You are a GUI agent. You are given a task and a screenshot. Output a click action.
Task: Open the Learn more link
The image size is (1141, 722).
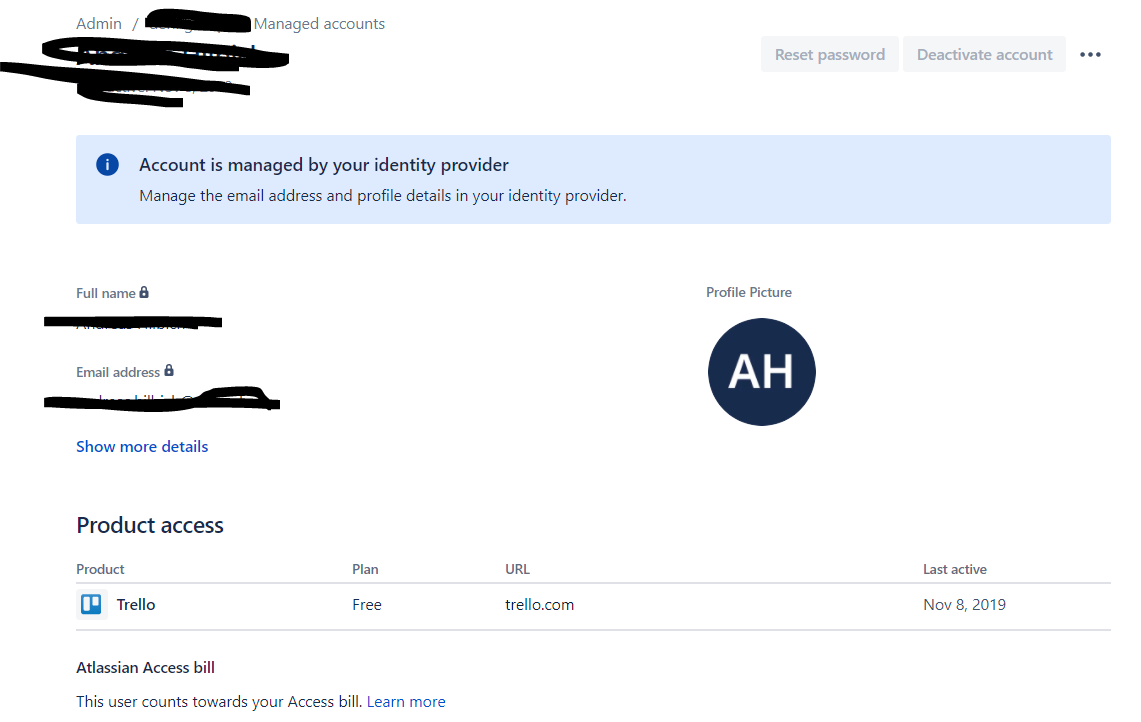406,702
